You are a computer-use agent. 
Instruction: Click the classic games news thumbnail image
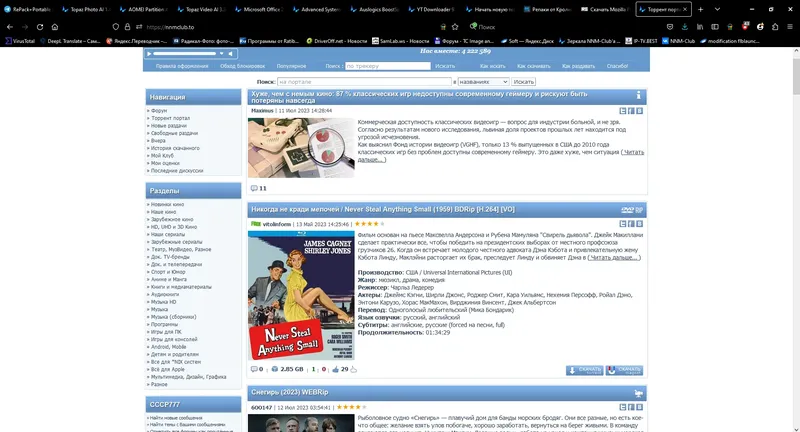(301, 148)
